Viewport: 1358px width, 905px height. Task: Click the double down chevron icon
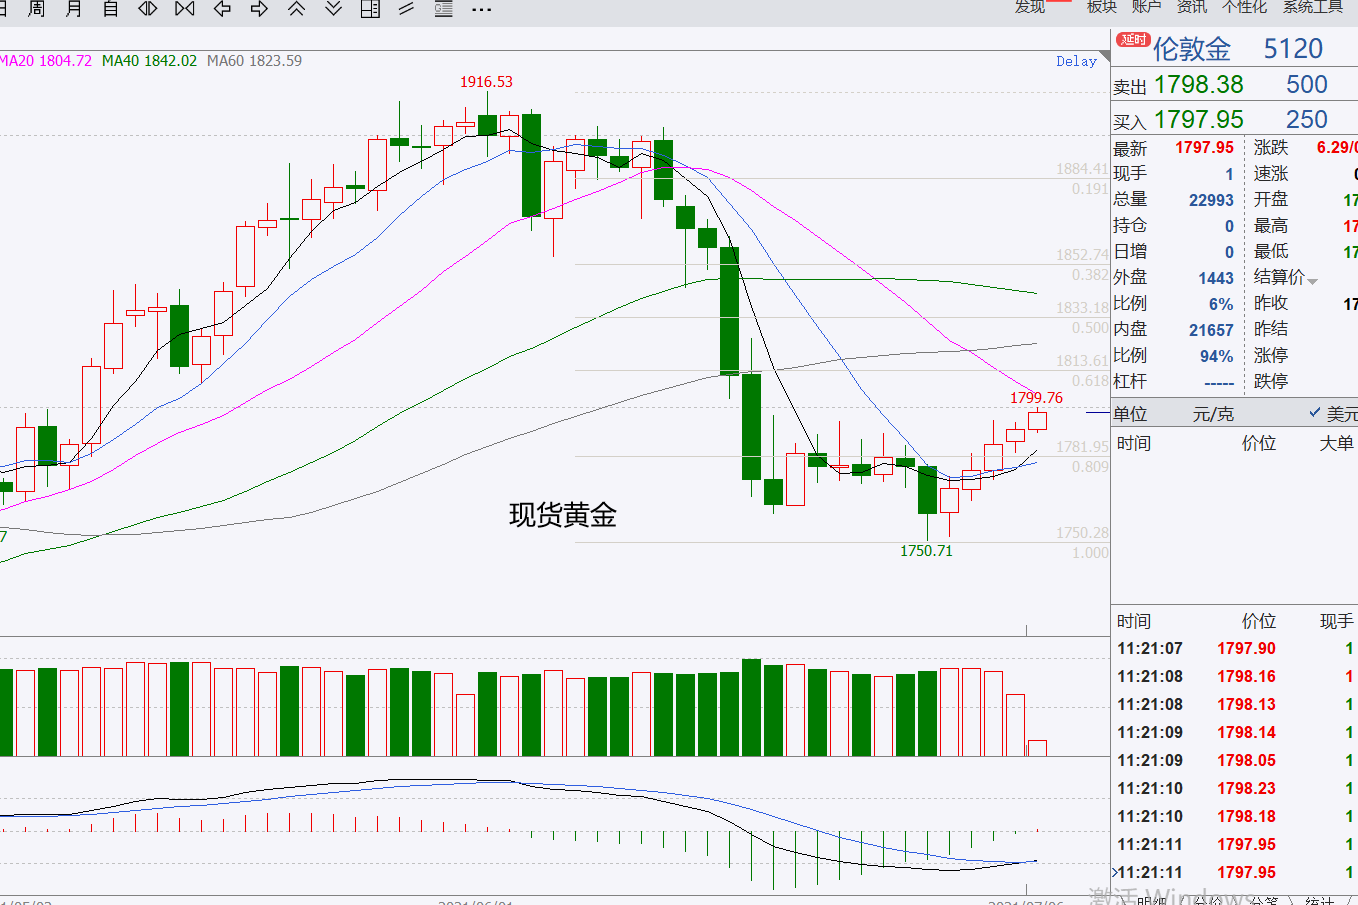[x=333, y=9]
